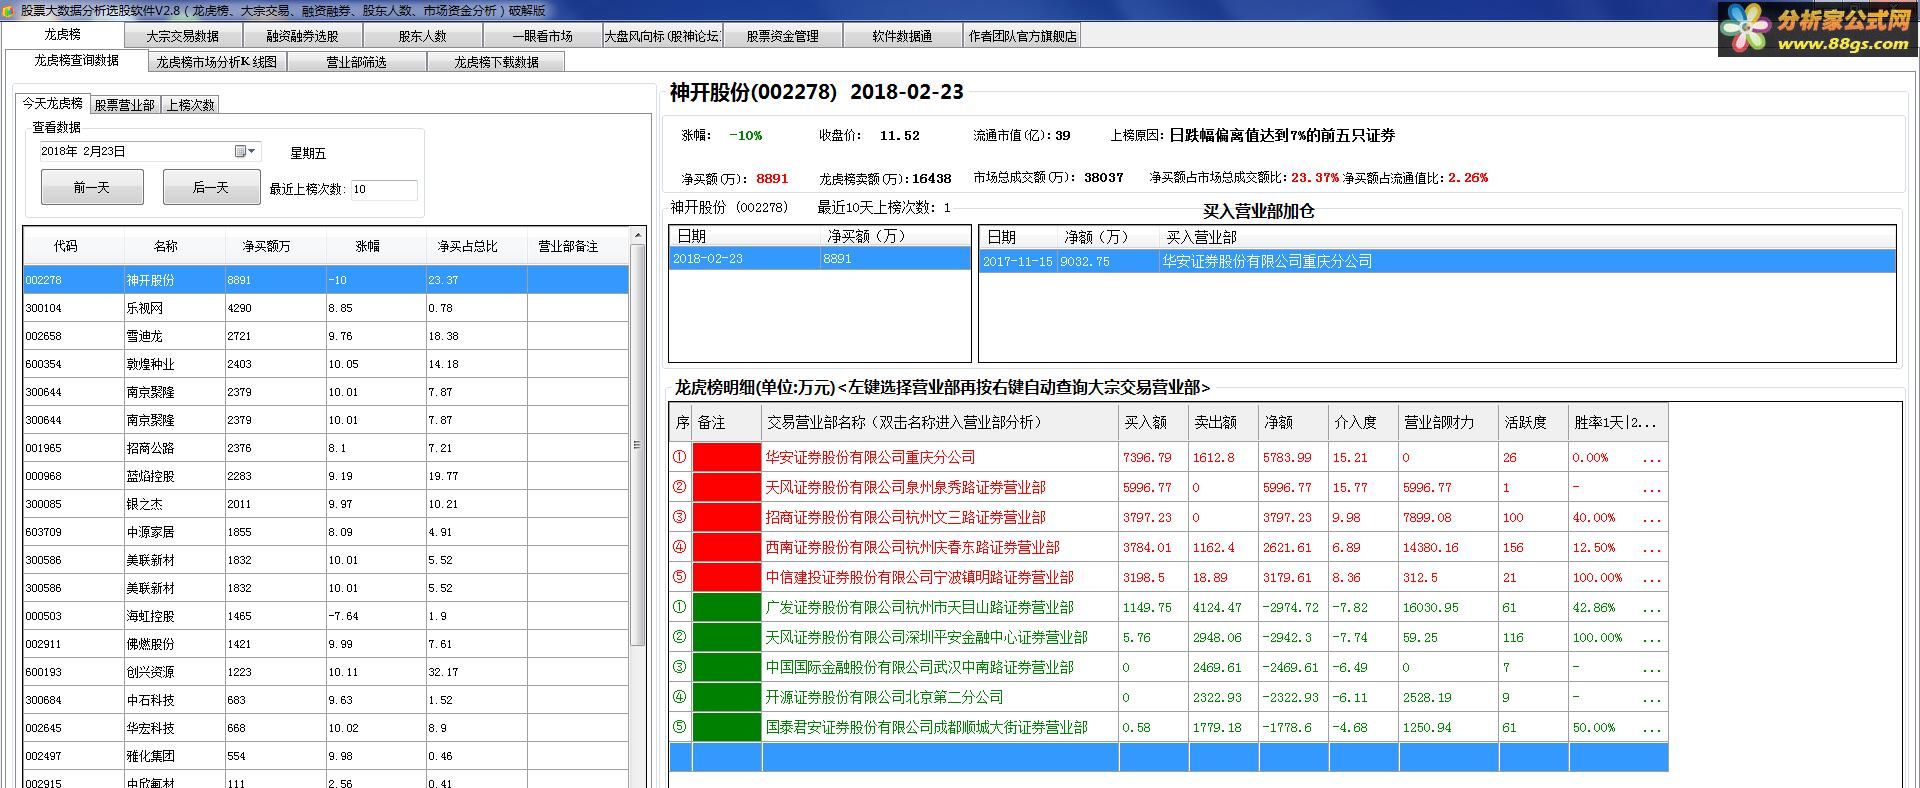The image size is (1920, 788).
Task: Select 天风证券泉州泉秀路证券营业部 row name
Action: tap(905, 487)
